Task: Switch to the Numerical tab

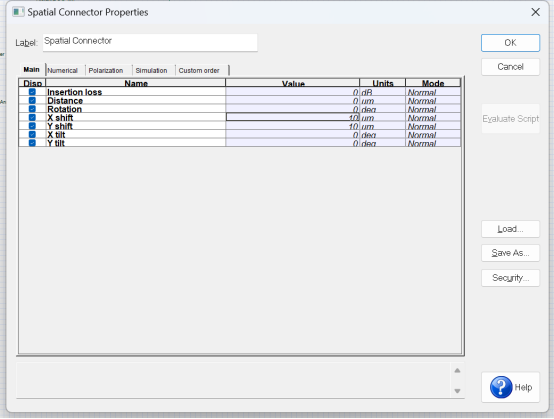Action: pos(63,70)
